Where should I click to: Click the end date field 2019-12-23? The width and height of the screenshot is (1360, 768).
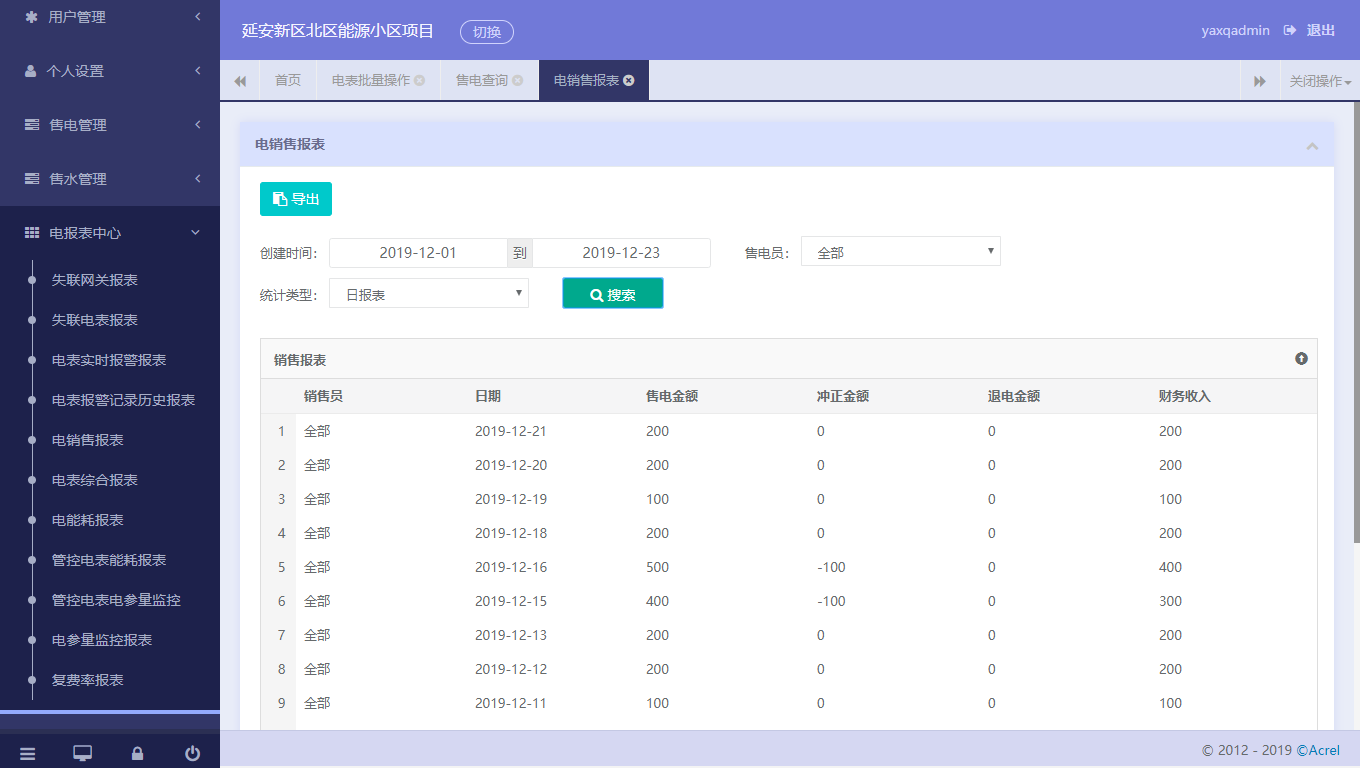(621, 253)
